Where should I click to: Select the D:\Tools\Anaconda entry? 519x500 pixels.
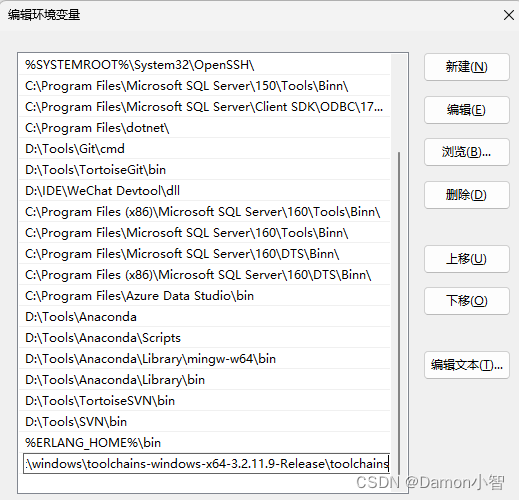pyautogui.click(x=204, y=317)
